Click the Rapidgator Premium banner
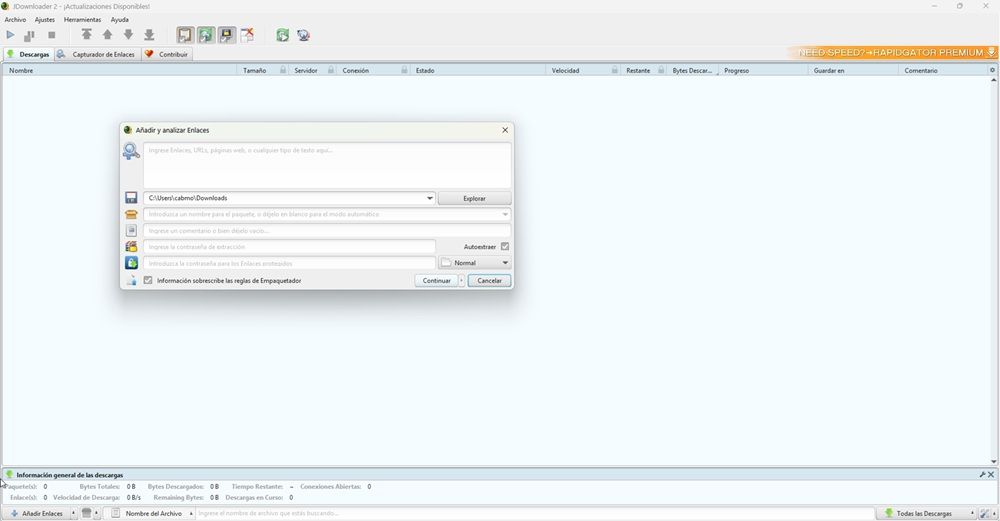The height and width of the screenshot is (521, 1000). pos(893,52)
